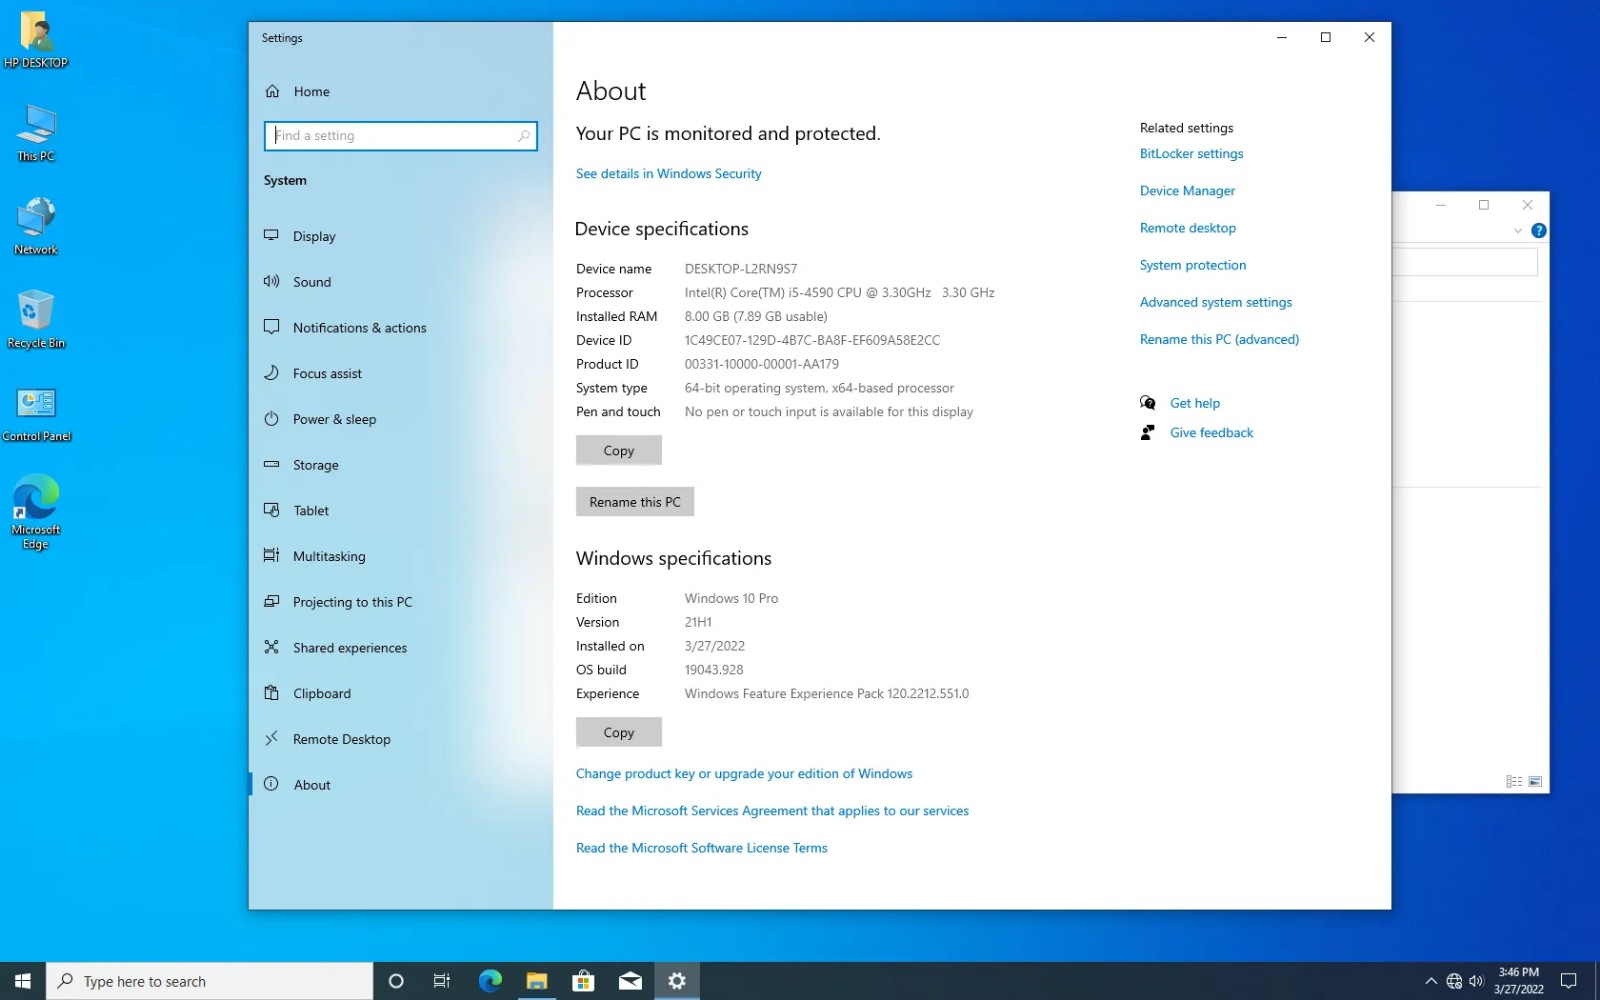Click the Windows Start button
The width and height of the screenshot is (1600, 1000).
pyautogui.click(x=23, y=981)
